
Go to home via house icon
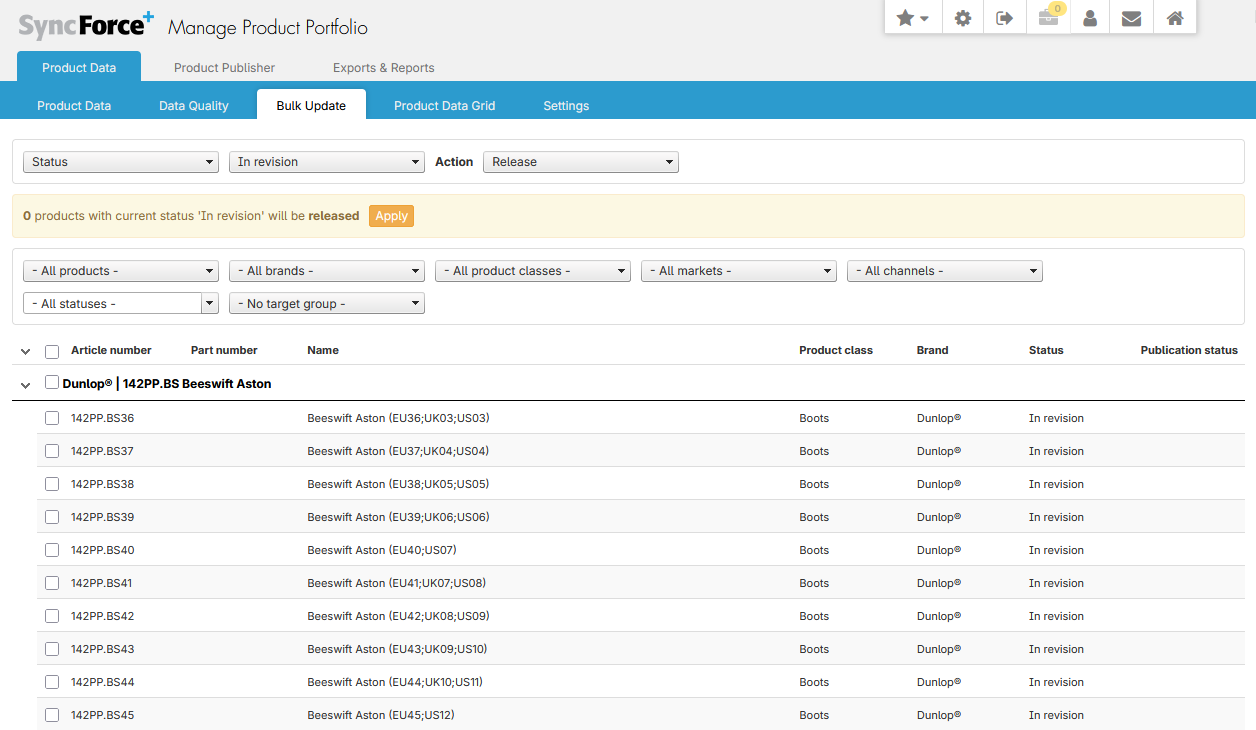point(1175,18)
